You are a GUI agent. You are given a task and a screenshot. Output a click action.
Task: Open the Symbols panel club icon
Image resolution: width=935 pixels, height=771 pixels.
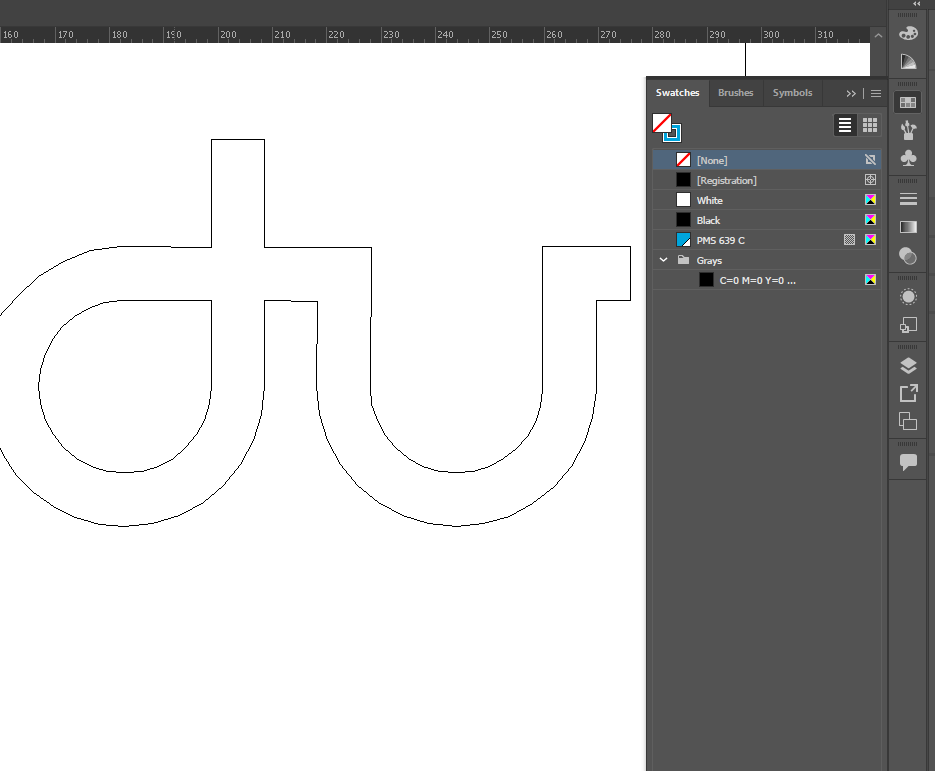click(908, 158)
